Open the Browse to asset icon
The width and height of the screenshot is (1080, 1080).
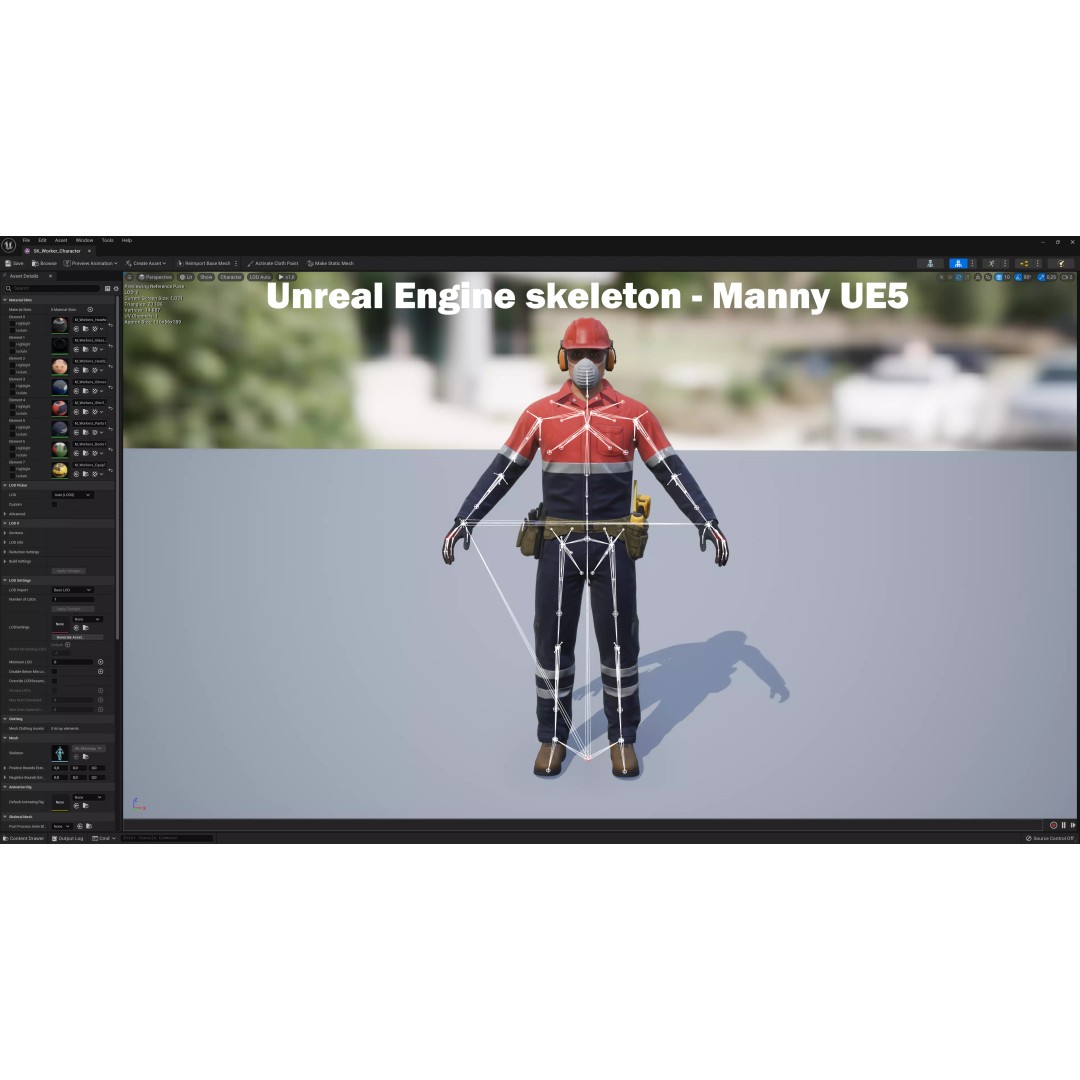pyautogui.click(x=35, y=263)
